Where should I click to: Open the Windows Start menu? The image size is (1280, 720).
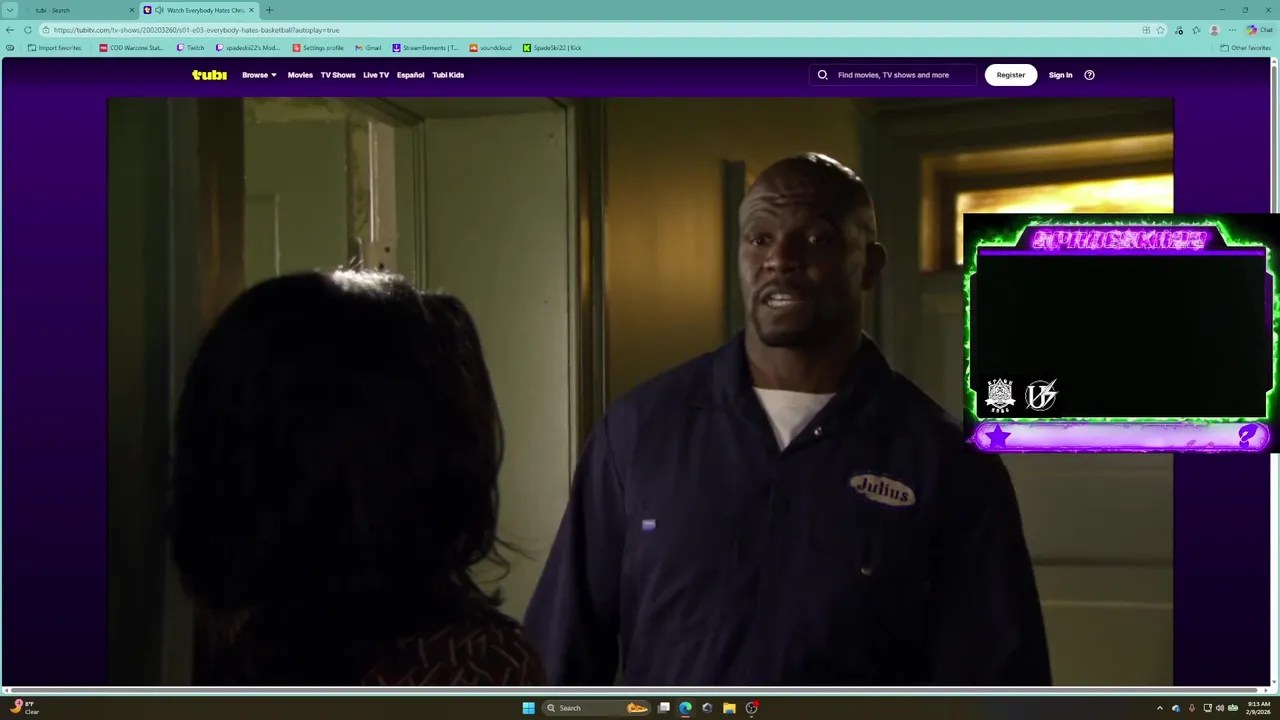pos(528,708)
